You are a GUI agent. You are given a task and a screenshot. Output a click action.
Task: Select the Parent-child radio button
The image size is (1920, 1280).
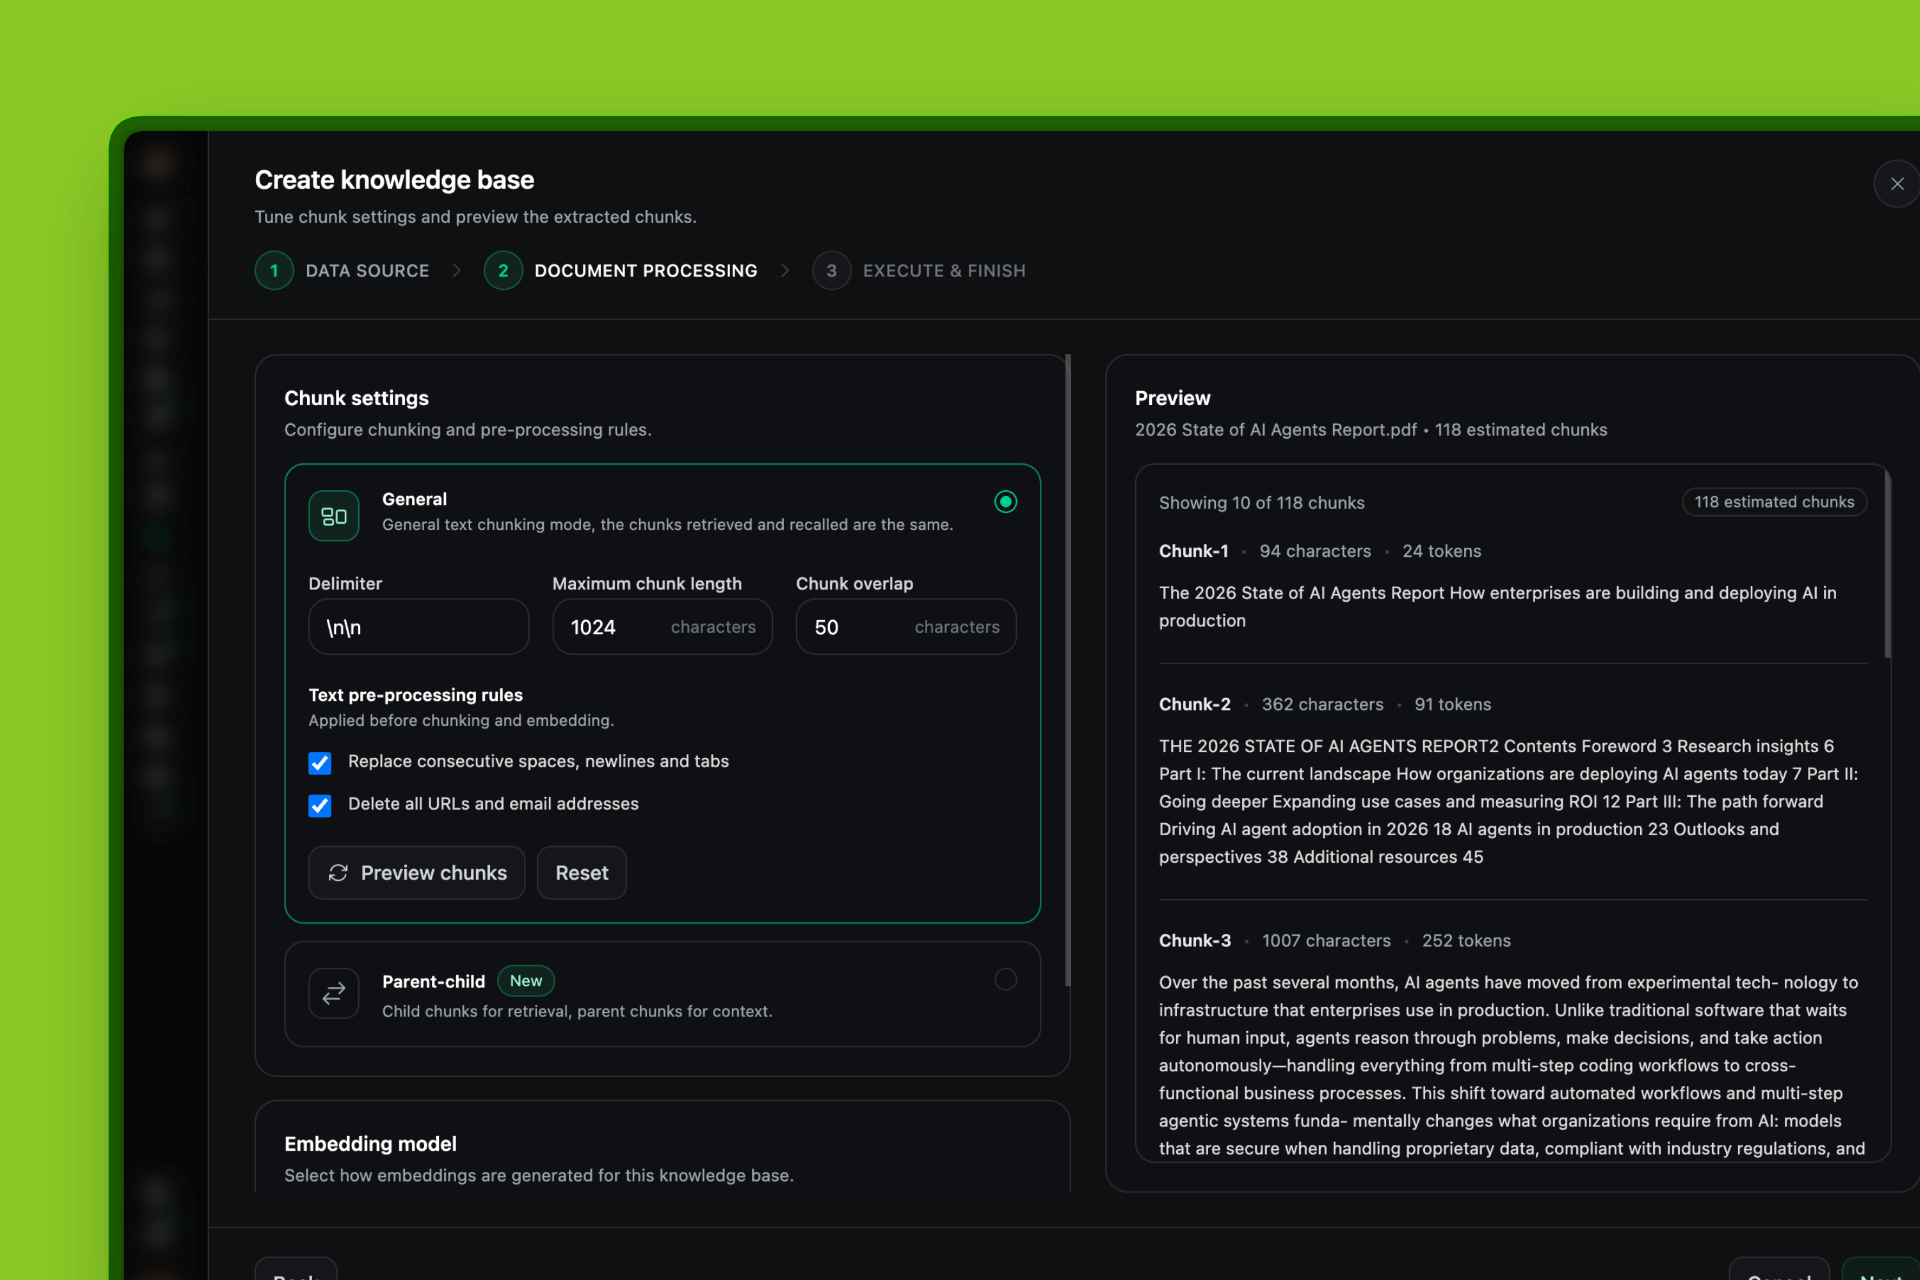[x=1005, y=980]
